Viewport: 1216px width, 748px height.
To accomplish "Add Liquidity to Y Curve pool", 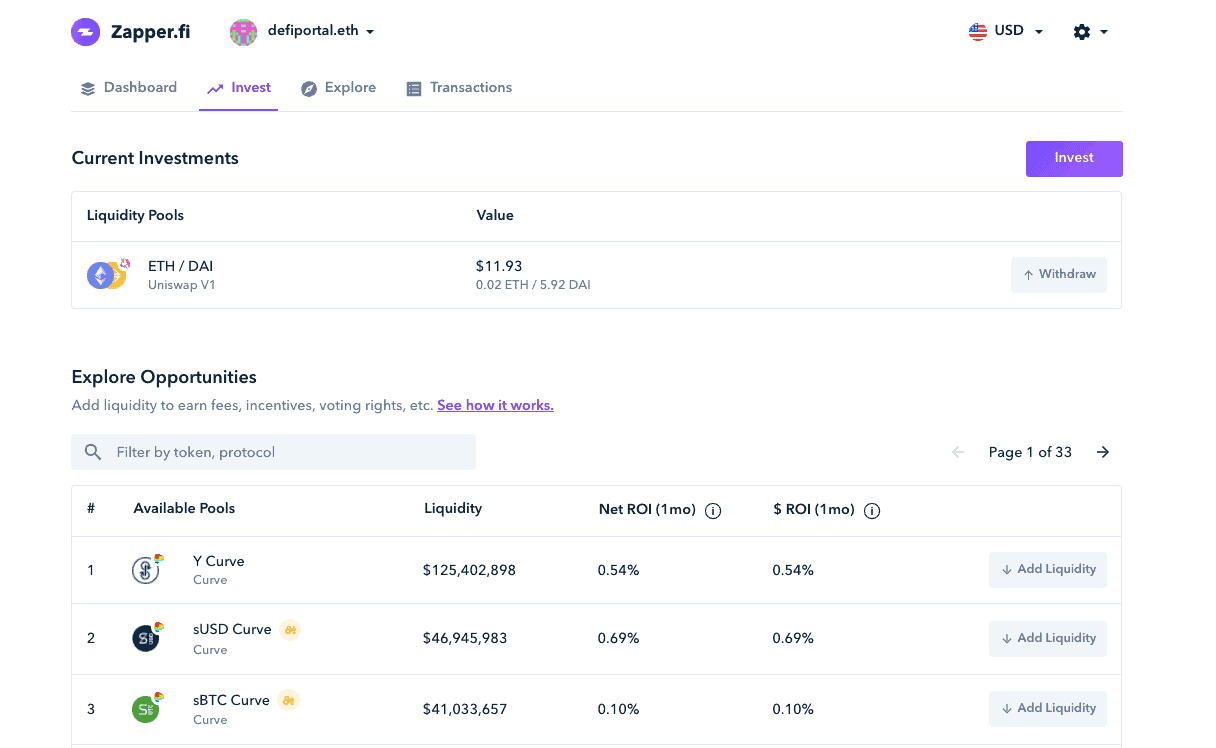I will click(x=1048, y=569).
